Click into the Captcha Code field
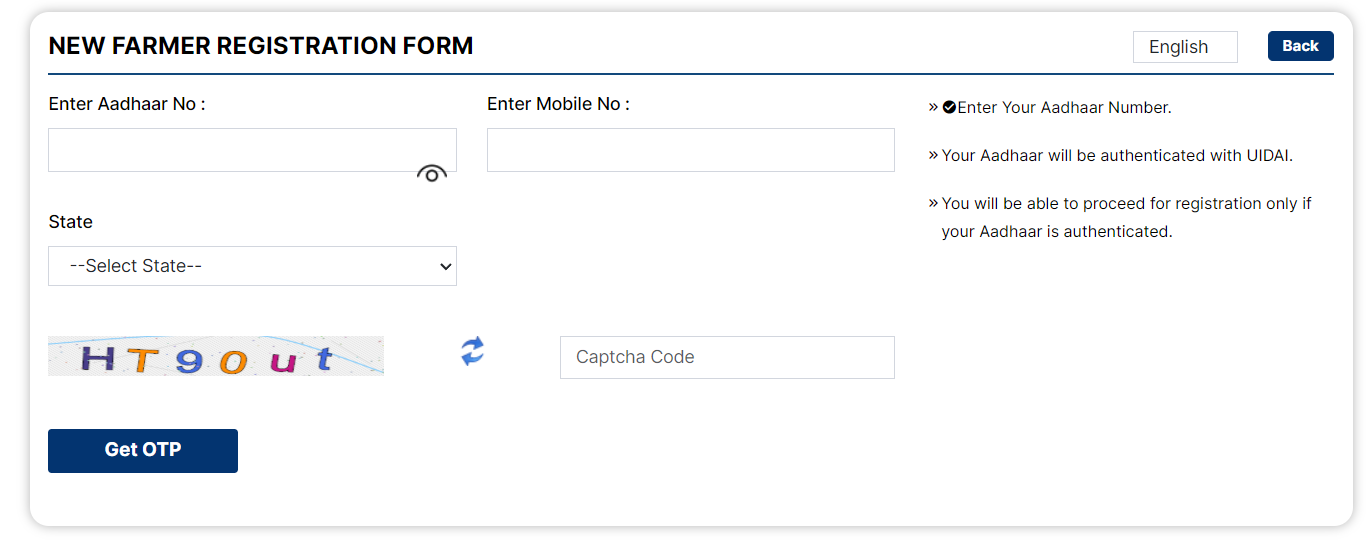 [x=727, y=357]
